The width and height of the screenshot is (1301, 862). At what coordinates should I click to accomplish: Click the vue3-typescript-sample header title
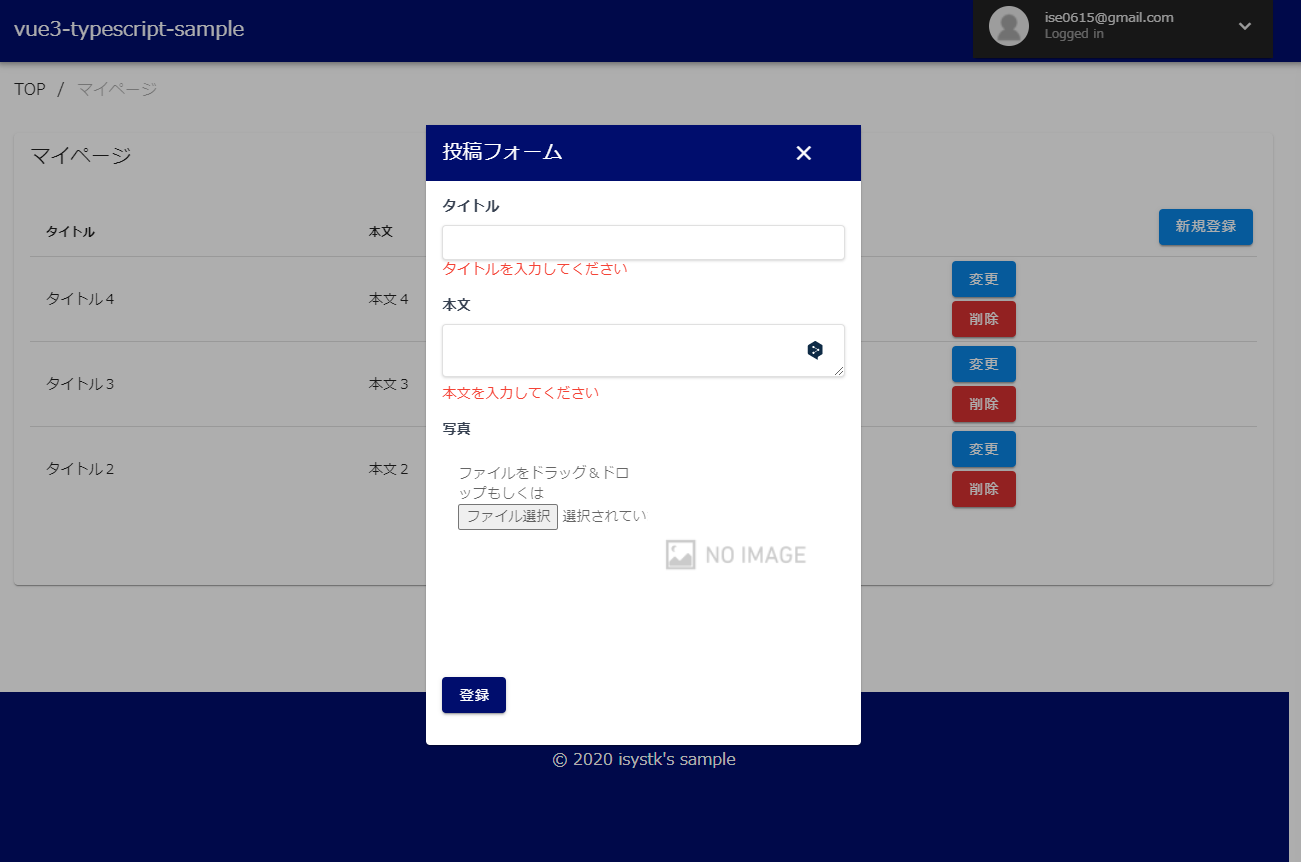tap(128, 29)
